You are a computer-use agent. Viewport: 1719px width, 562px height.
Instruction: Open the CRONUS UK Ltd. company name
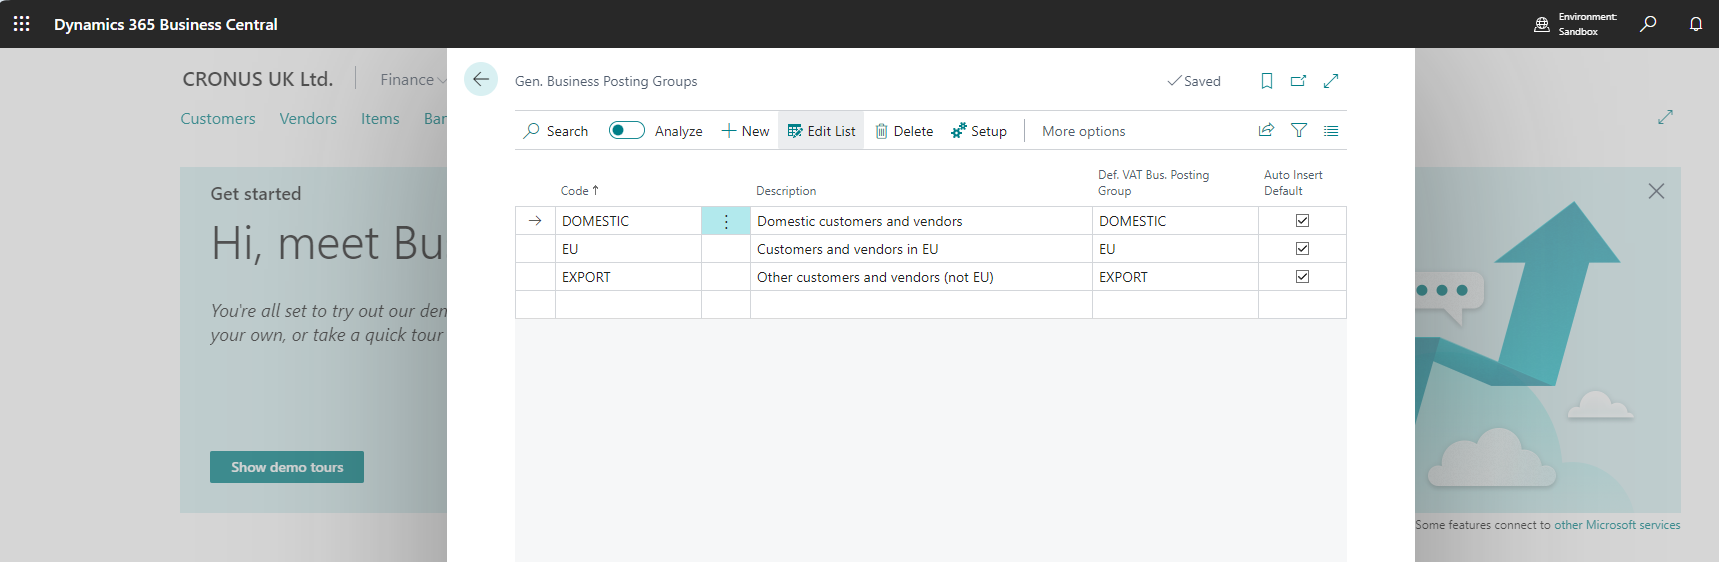[258, 79]
